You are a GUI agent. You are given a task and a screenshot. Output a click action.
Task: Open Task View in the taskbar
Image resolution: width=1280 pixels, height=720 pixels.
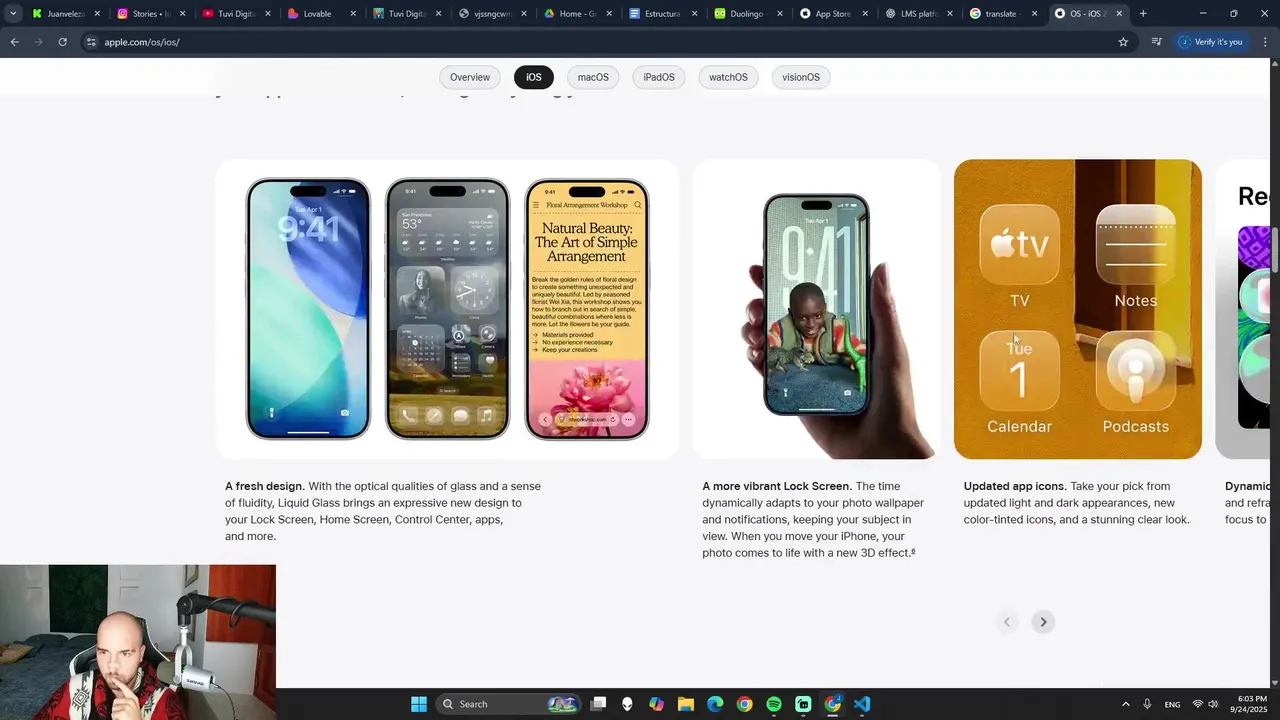[x=598, y=704]
